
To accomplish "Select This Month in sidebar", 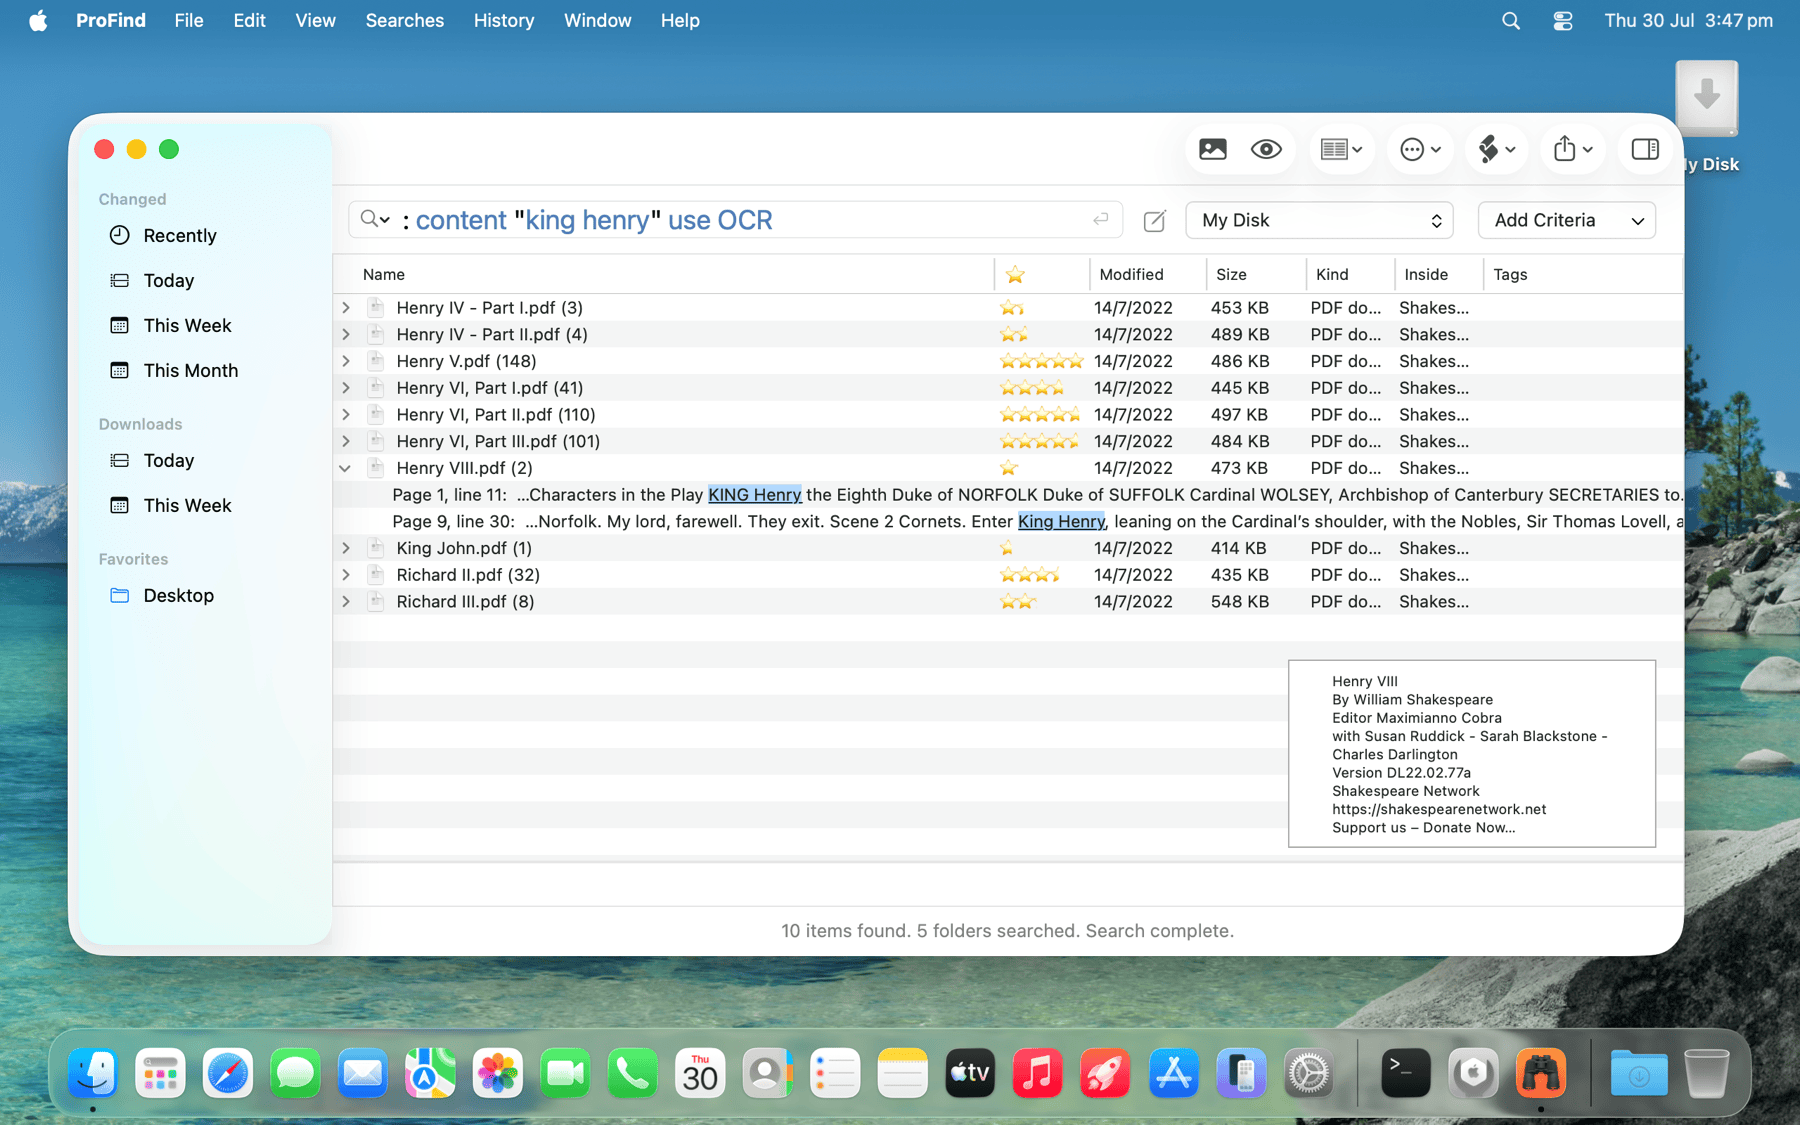I will coord(190,370).
